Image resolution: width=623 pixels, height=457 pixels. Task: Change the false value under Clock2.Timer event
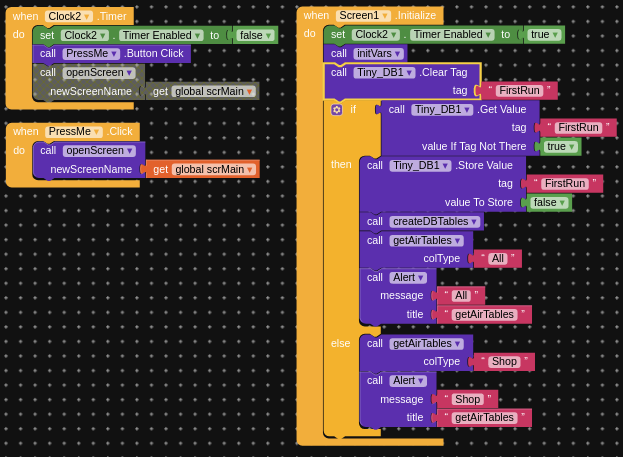(255, 35)
